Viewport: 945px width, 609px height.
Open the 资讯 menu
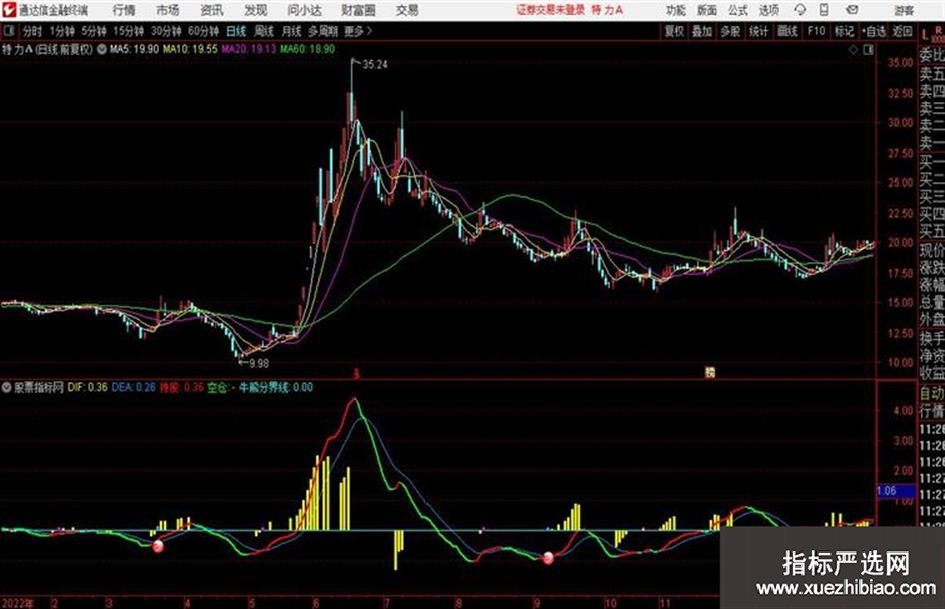[212, 10]
